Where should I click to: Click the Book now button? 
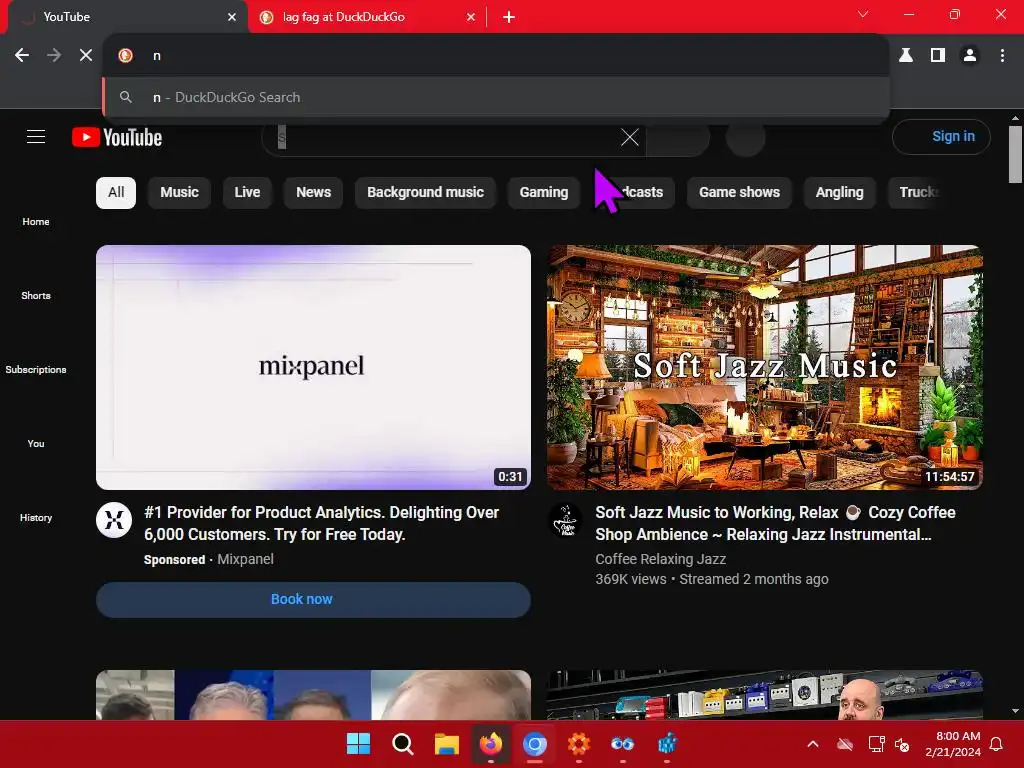pos(313,600)
